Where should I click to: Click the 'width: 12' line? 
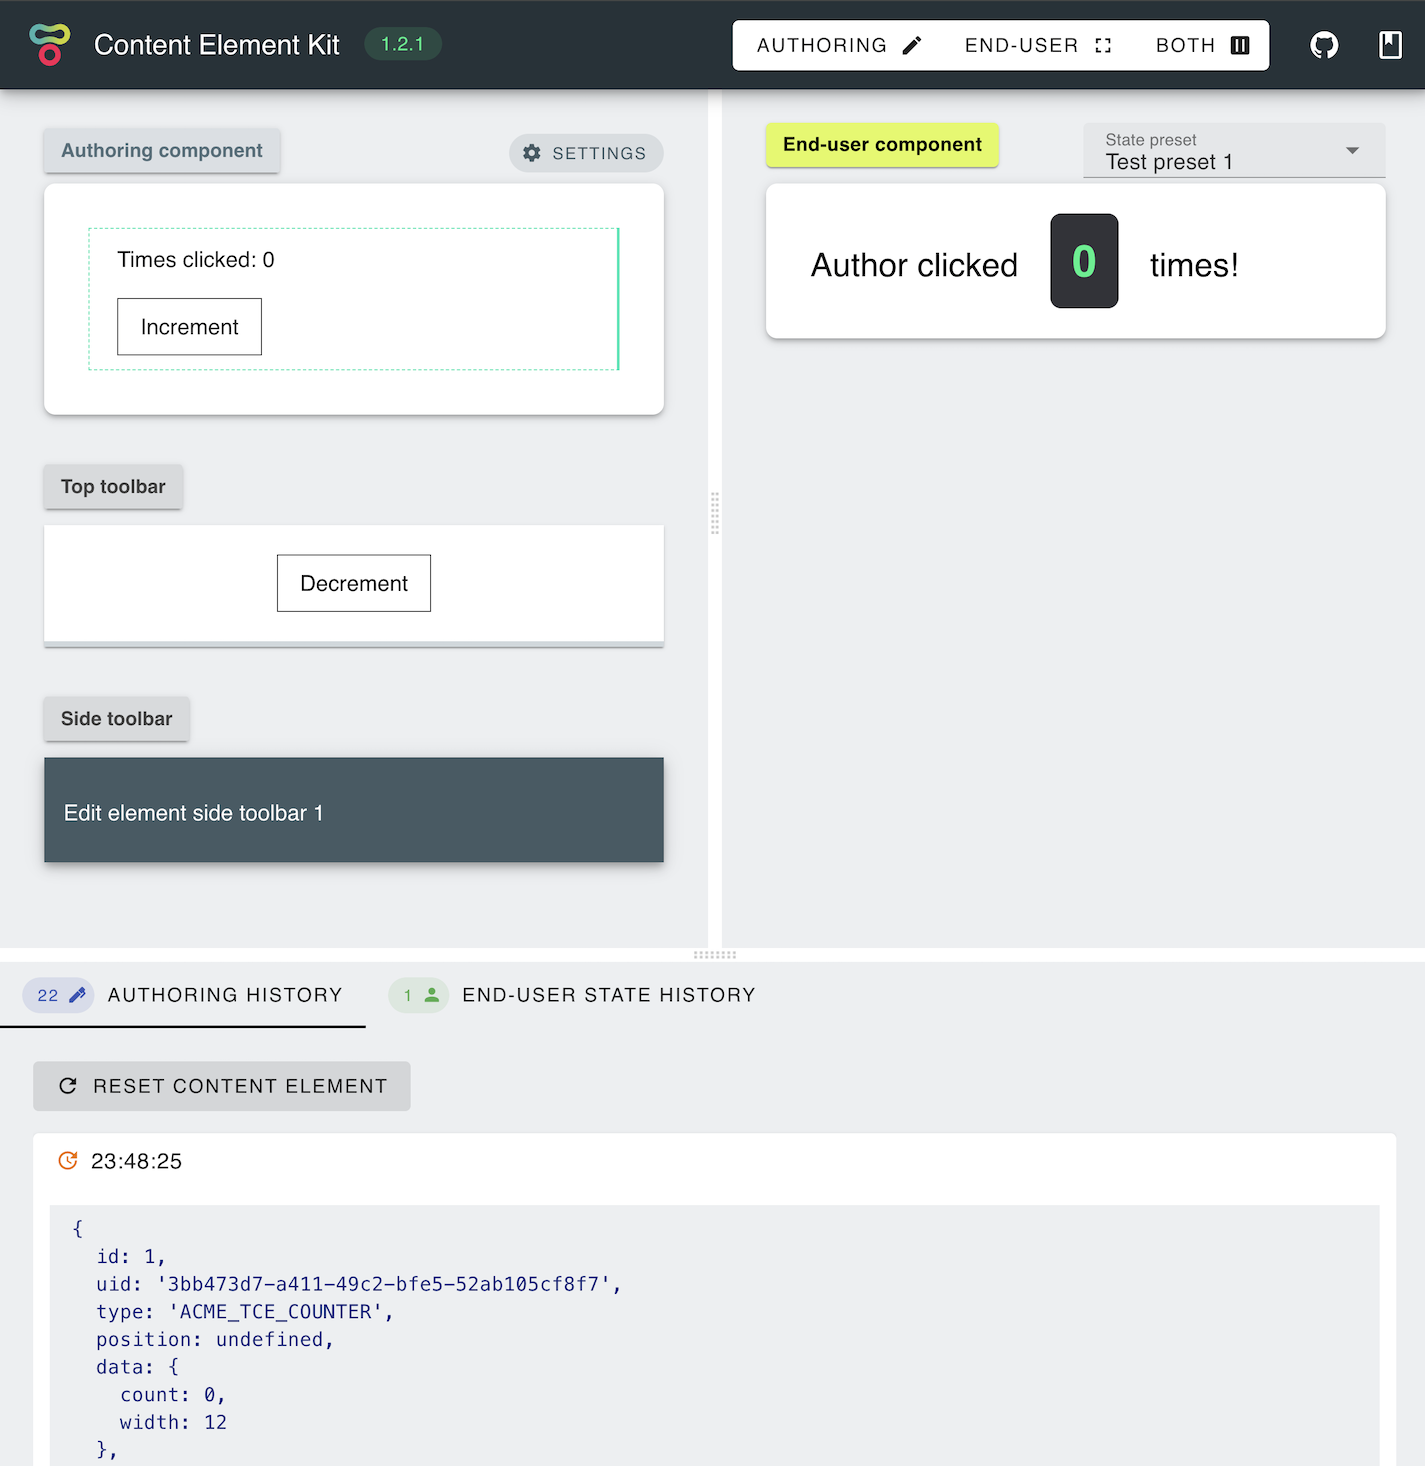173,1422
